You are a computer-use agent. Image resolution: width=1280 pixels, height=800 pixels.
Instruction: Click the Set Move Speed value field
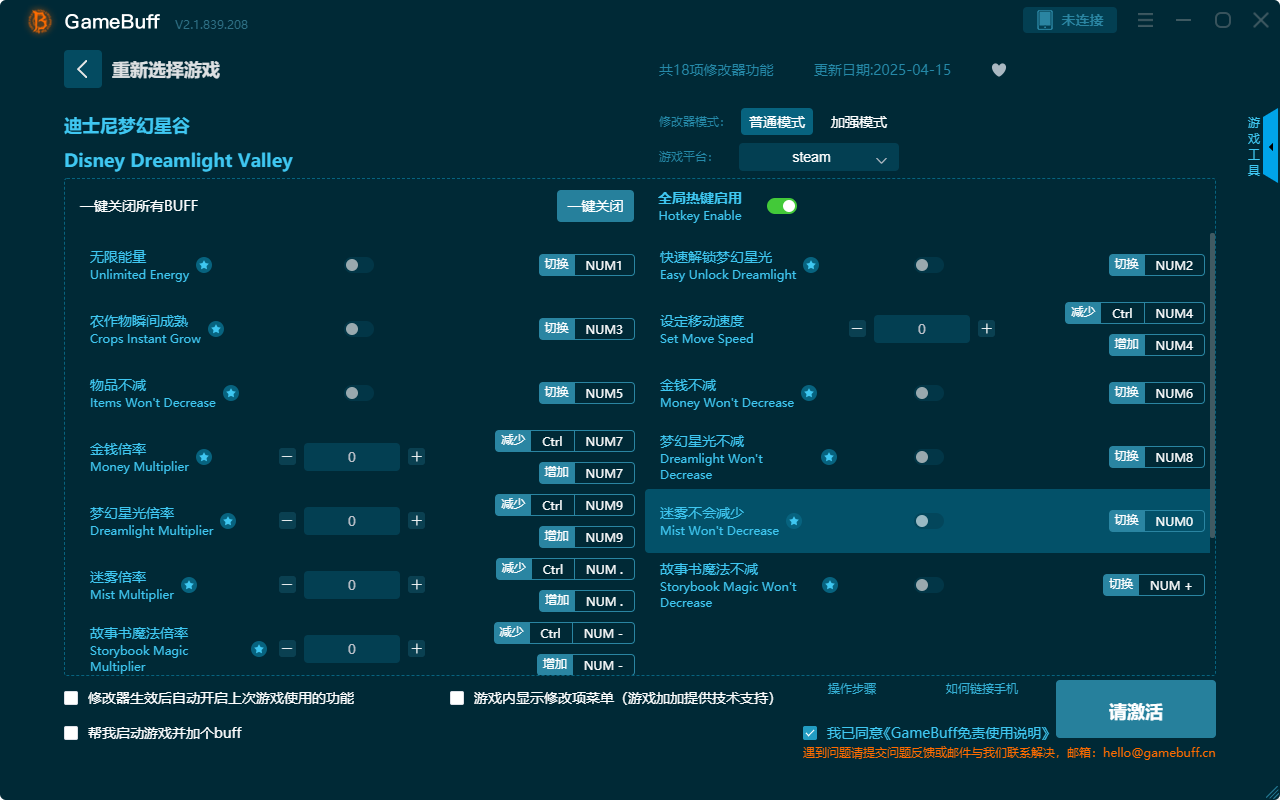click(922, 329)
